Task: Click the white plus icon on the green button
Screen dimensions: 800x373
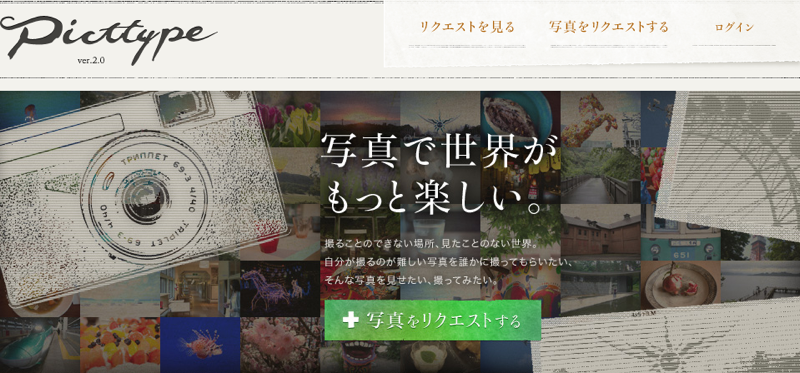Action: pos(351,320)
